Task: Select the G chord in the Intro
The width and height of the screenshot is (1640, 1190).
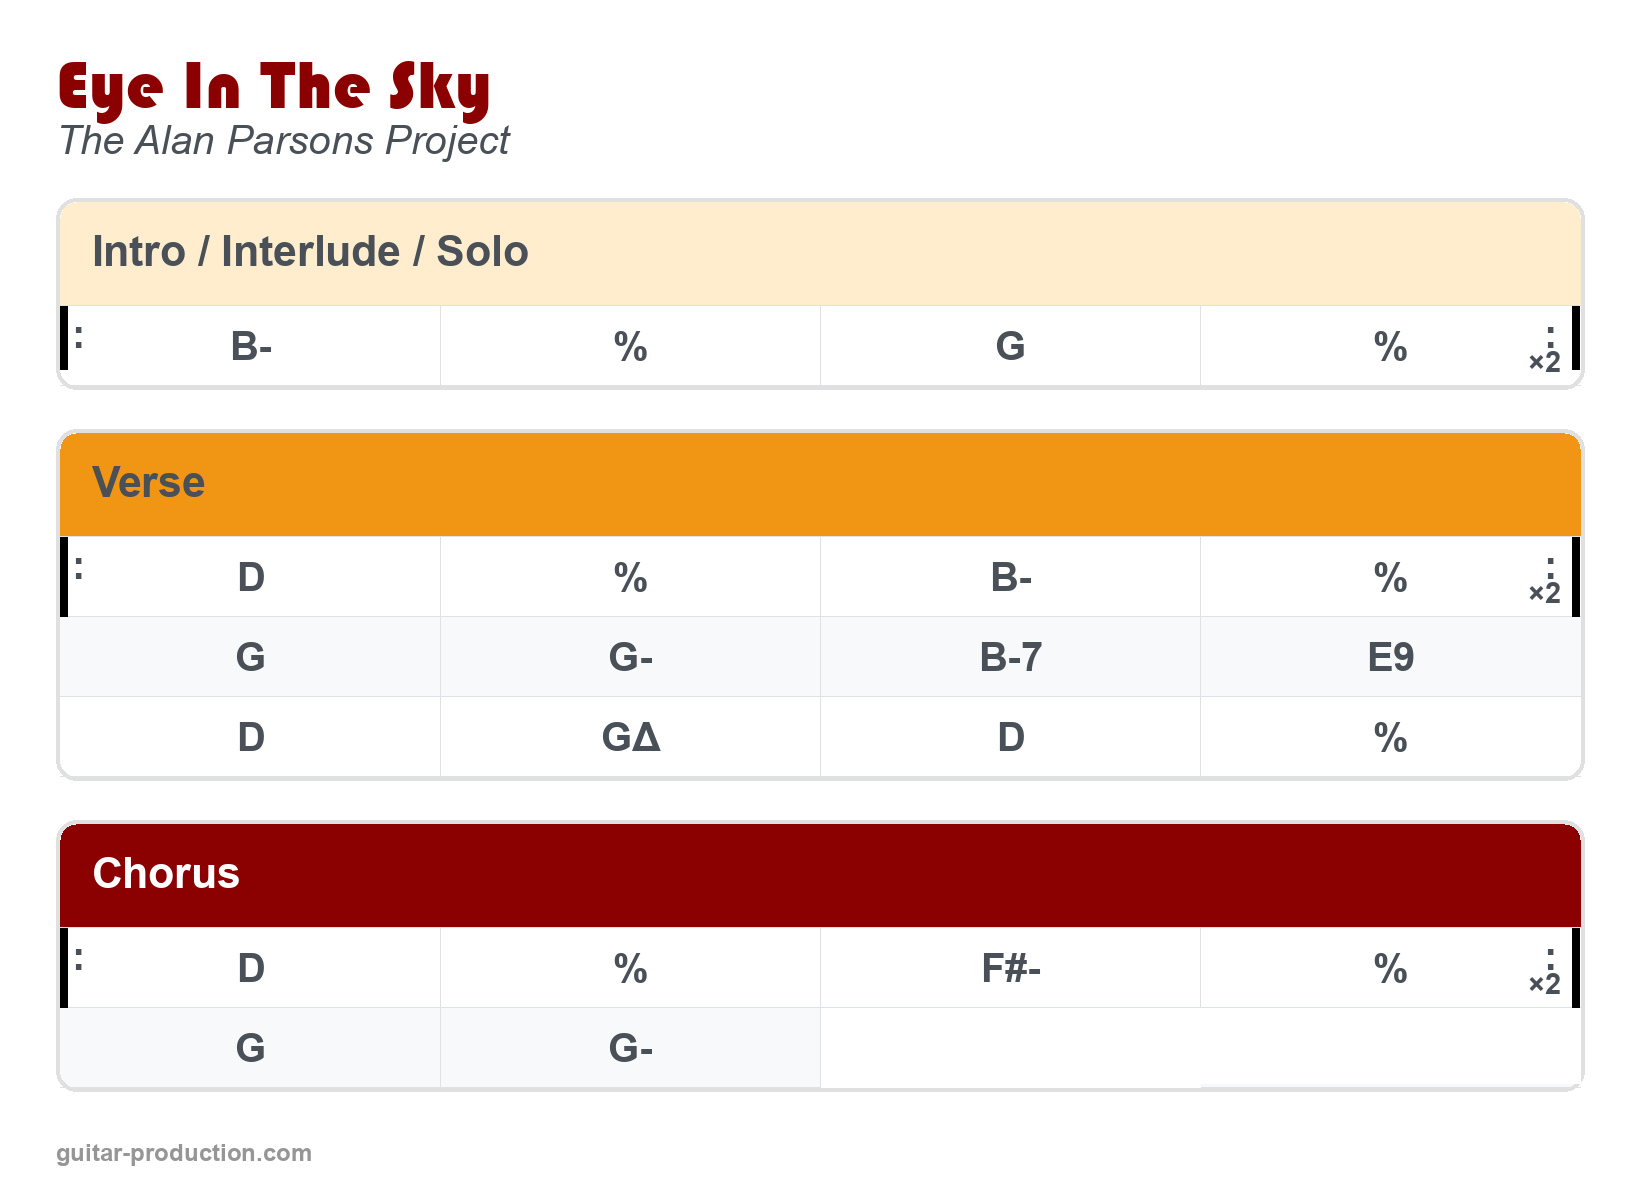Action: click(1010, 346)
